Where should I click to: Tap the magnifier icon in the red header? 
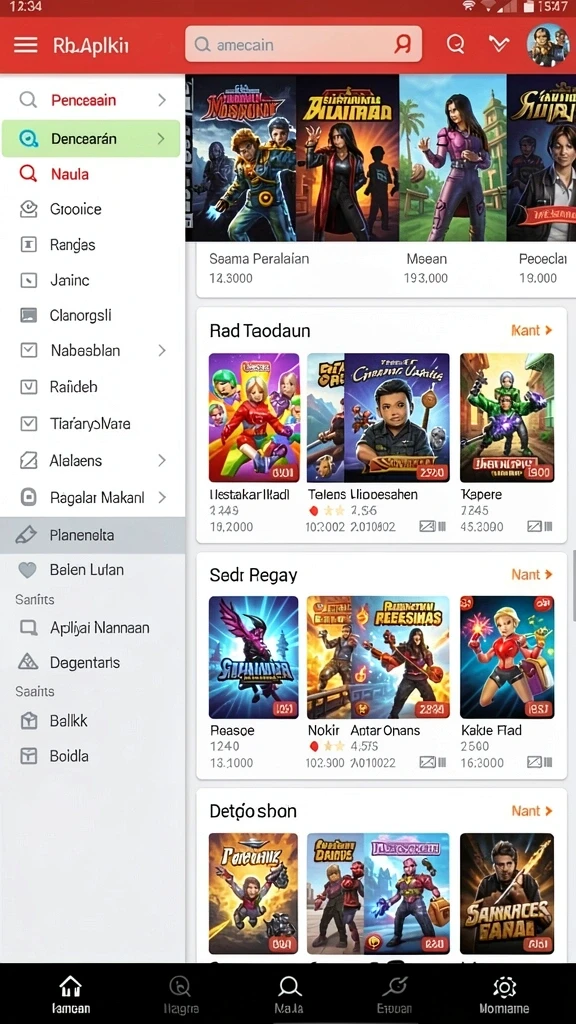pos(455,44)
